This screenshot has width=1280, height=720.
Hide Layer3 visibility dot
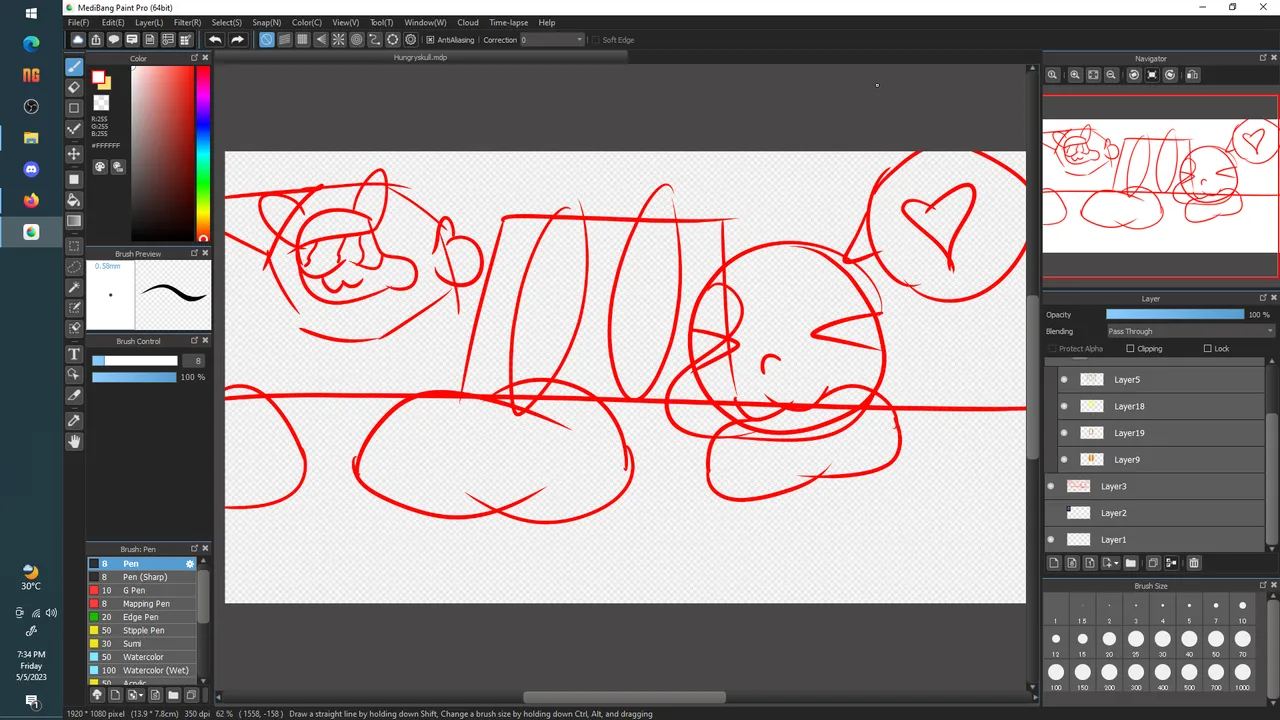(x=1051, y=486)
